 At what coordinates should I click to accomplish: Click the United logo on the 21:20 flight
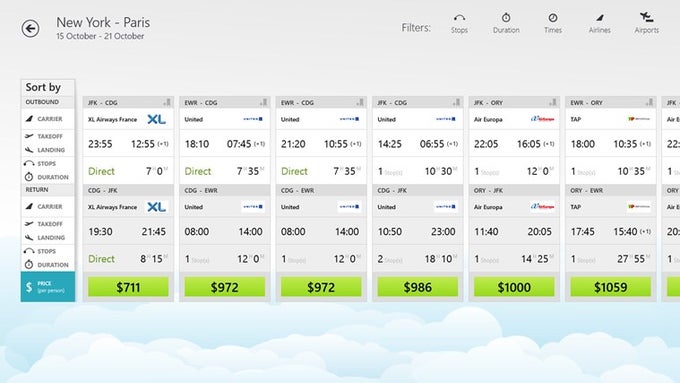point(349,119)
